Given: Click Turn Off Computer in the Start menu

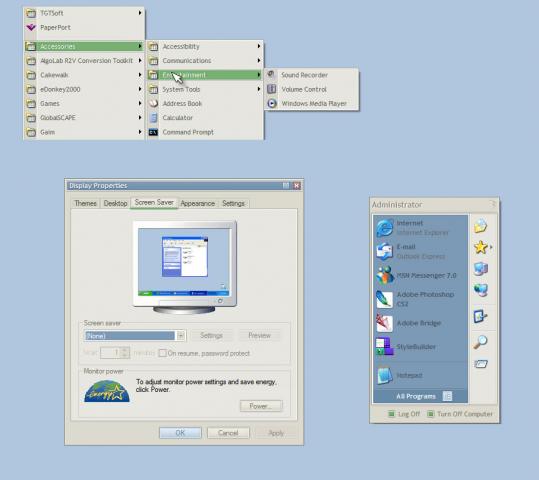Looking at the screenshot, I should [460, 414].
